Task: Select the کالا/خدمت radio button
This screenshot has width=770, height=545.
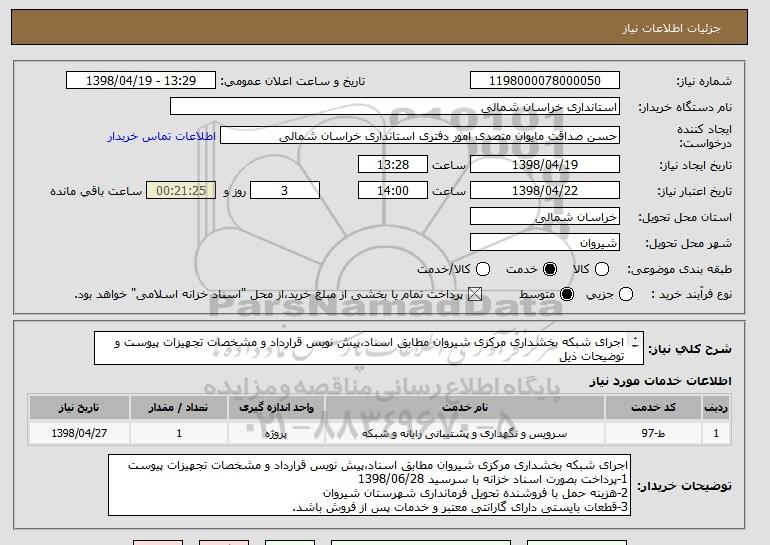Action: pos(483,269)
